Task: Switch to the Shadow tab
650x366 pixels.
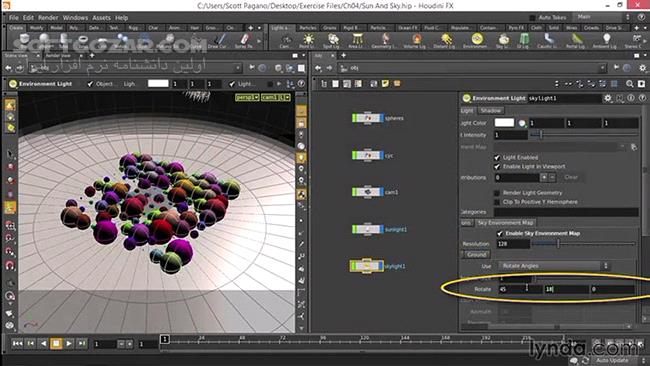Action: click(491, 111)
